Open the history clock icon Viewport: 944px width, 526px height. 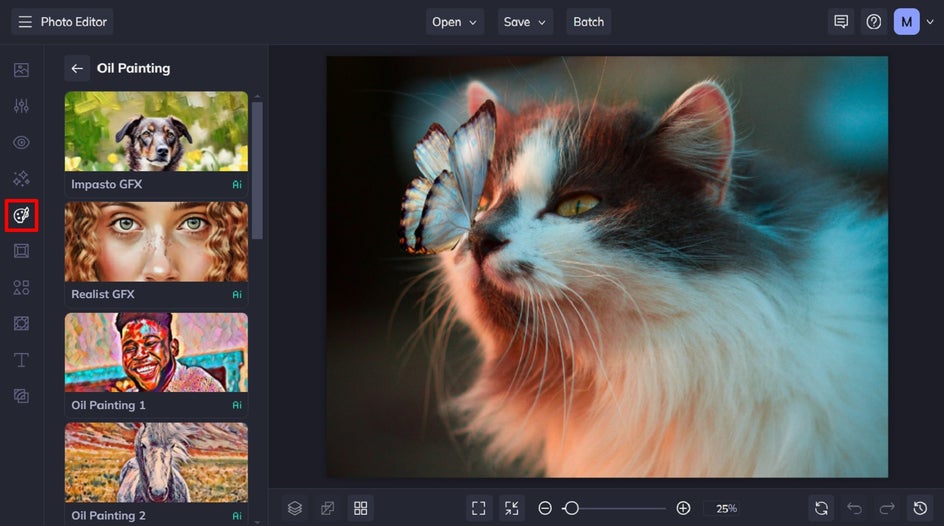pyautogui.click(x=920, y=509)
